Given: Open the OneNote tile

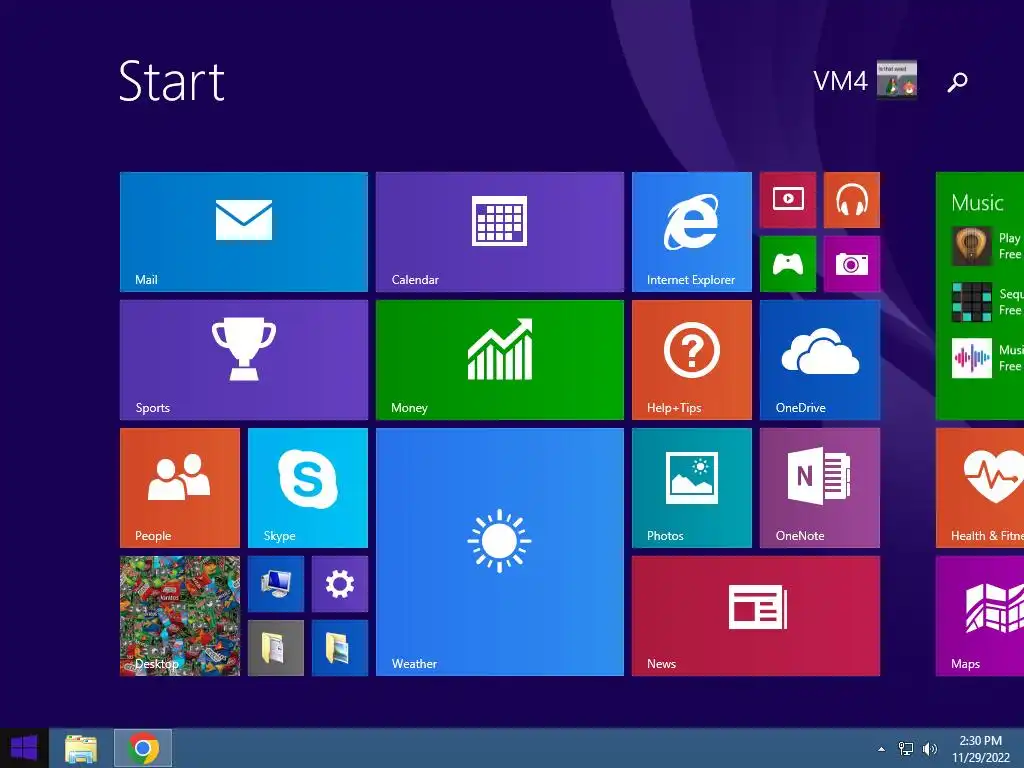Looking at the screenshot, I should tap(820, 488).
